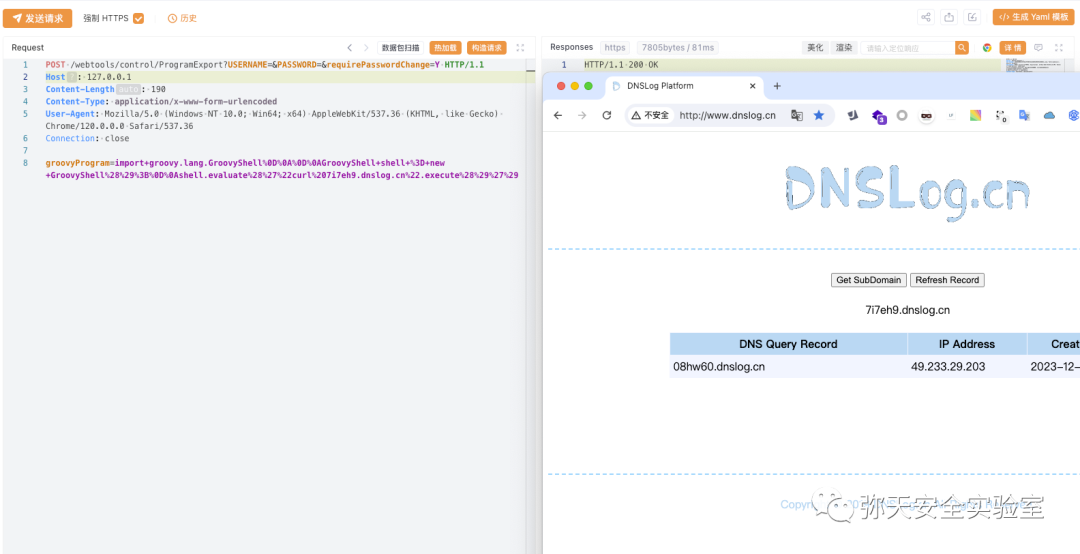
Task: Go to previous request with left chevron
Action: [x=349, y=48]
